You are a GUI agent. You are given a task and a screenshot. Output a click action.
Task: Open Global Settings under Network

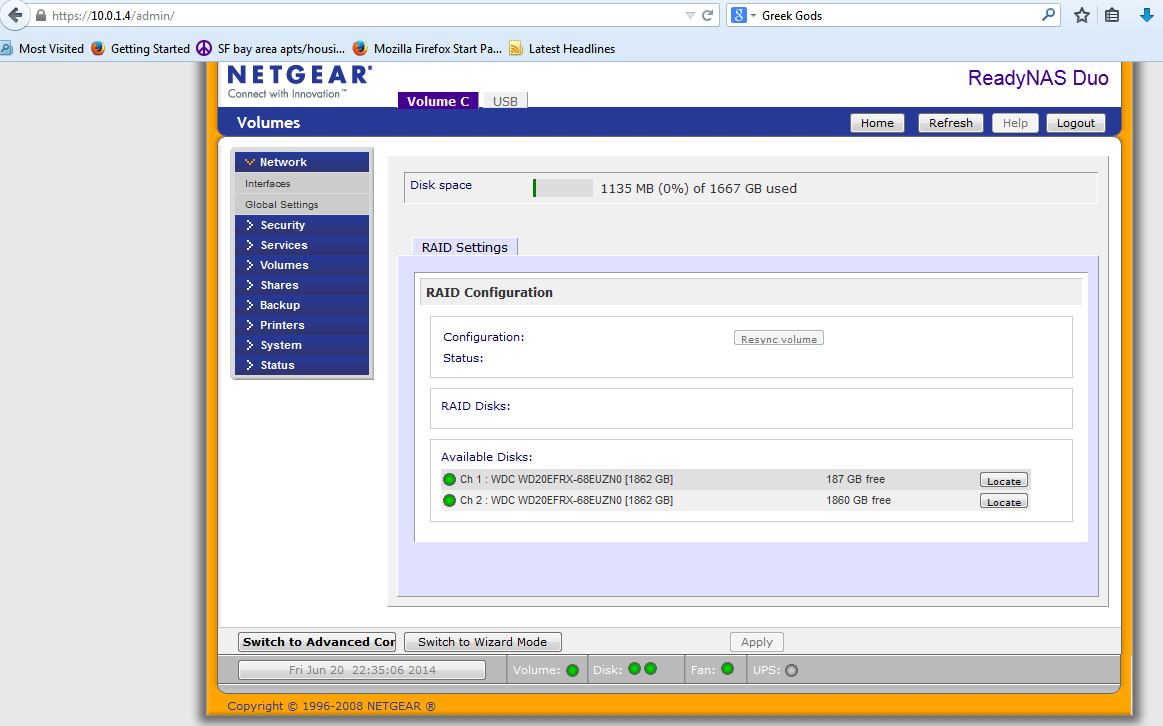click(282, 204)
